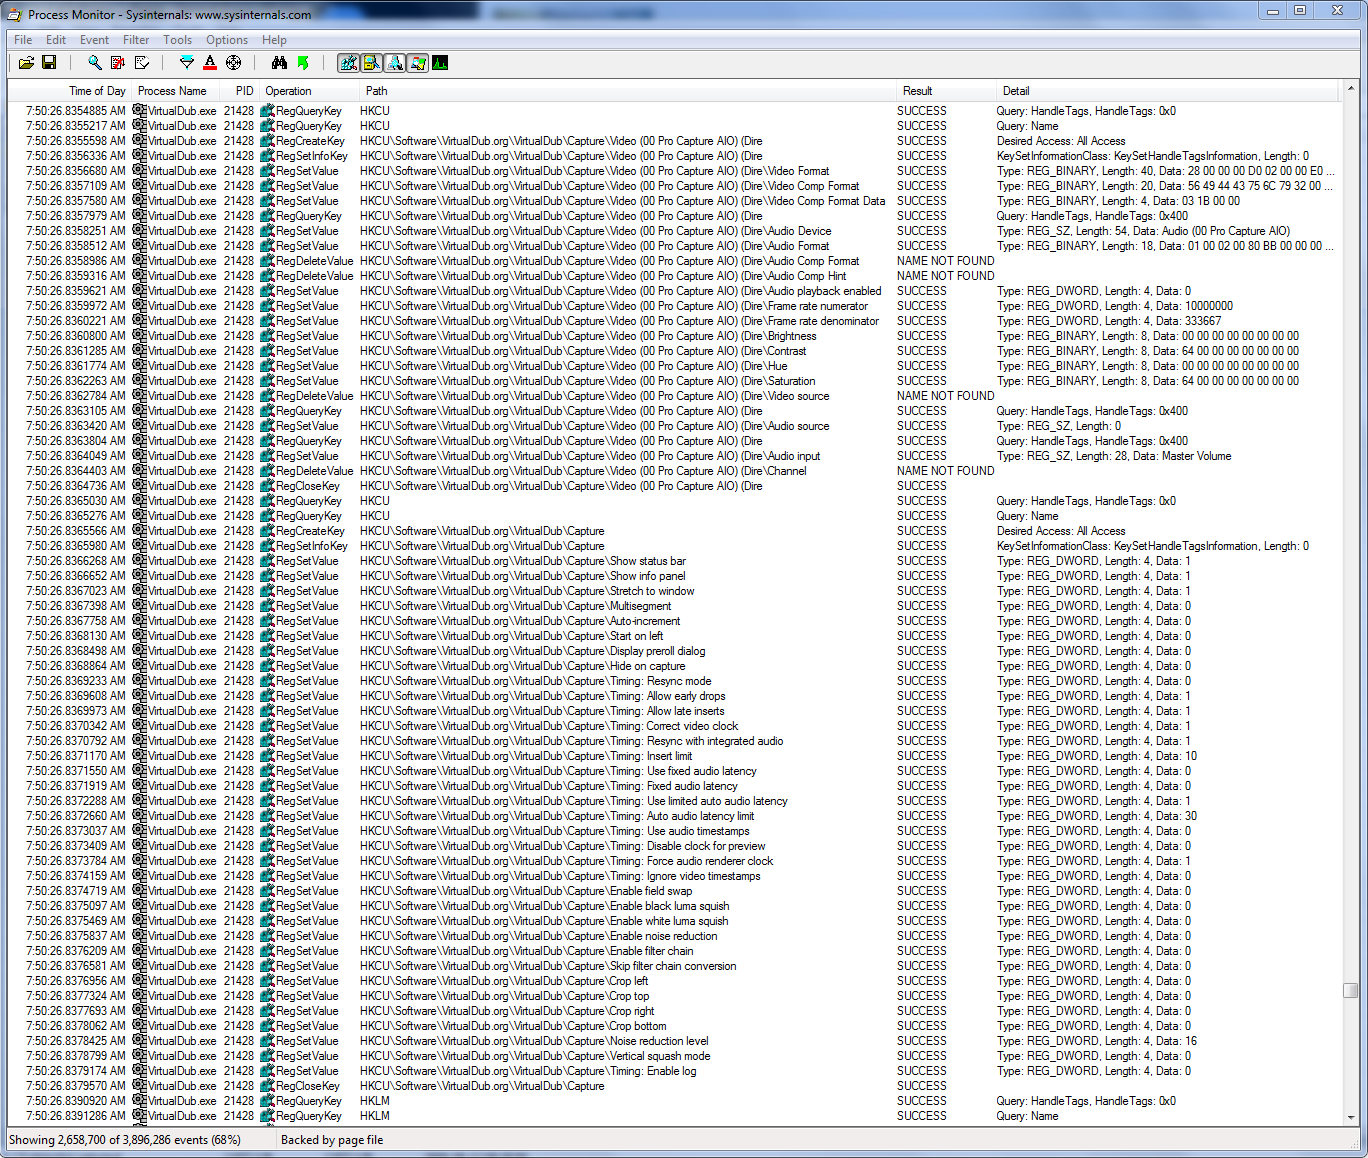Sort by the PID column header
The height and width of the screenshot is (1158, 1368).
click(239, 91)
